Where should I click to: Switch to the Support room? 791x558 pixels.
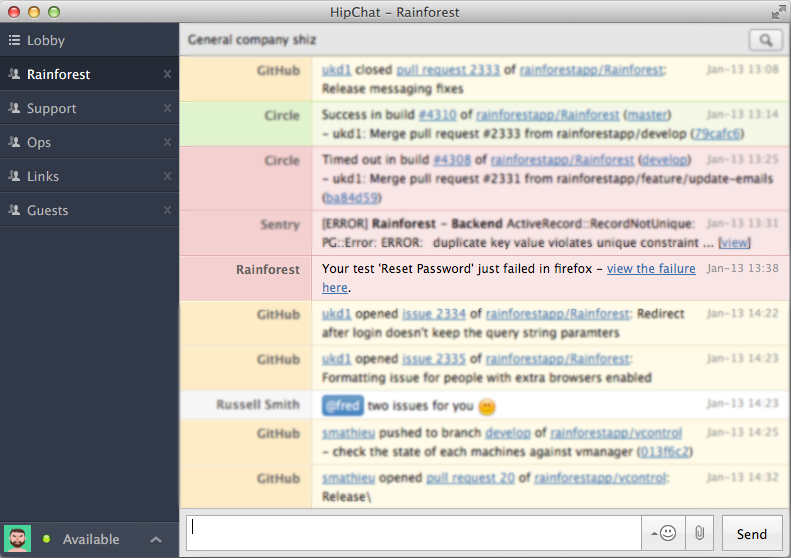(89, 108)
